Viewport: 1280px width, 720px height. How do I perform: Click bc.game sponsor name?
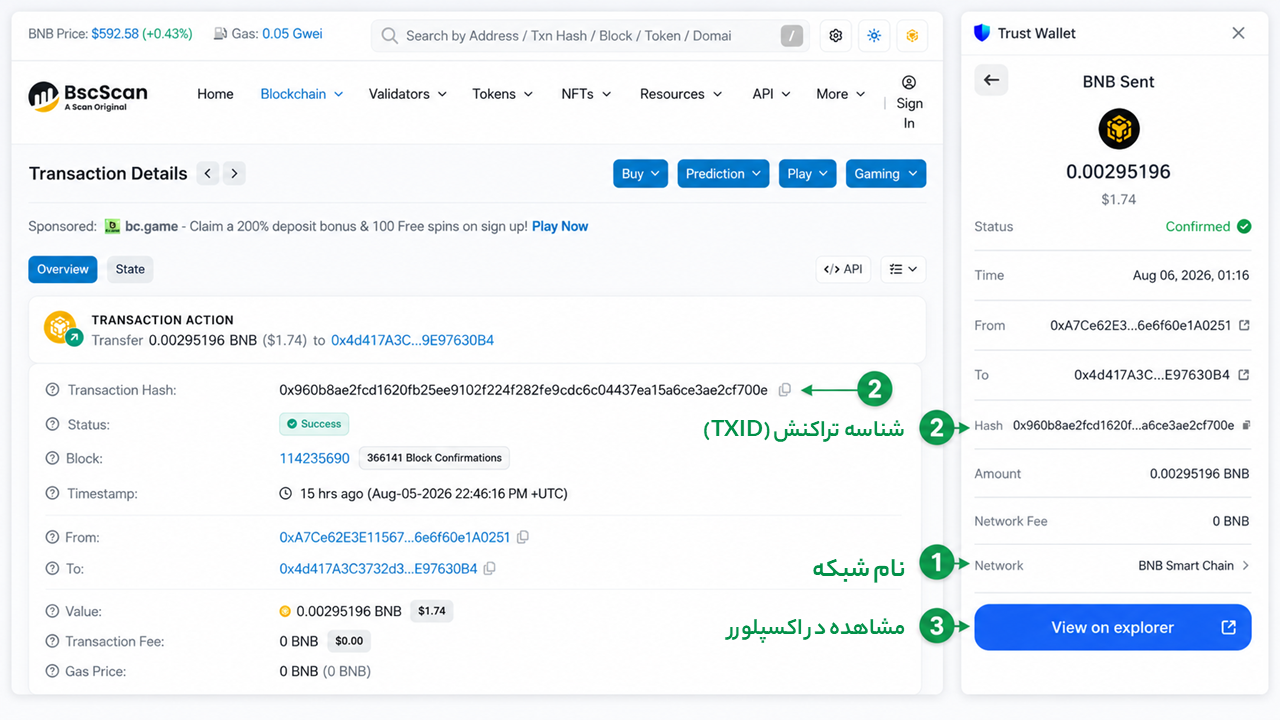(151, 226)
